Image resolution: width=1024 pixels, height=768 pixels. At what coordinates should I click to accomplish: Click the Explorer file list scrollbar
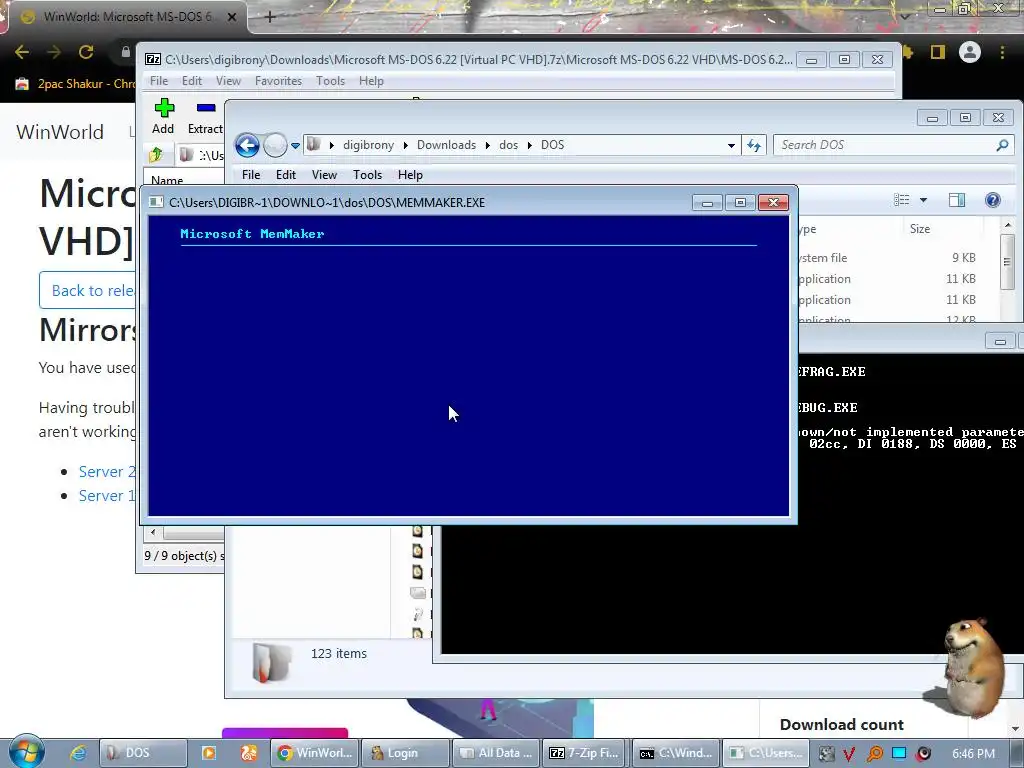[x=1007, y=261]
